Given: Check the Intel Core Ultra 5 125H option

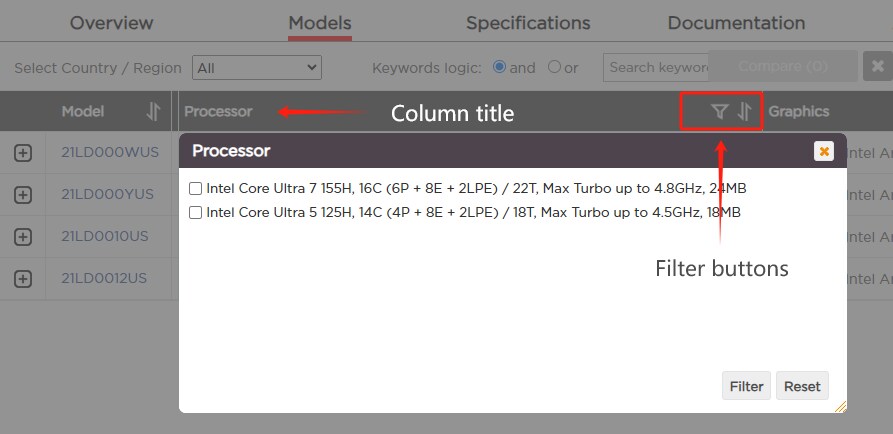Looking at the screenshot, I should pyautogui.click(x=196, y=212).
